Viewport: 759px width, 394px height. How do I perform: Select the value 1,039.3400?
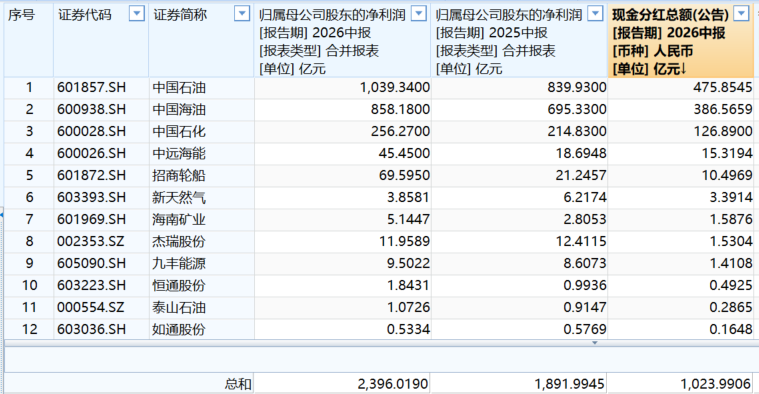point(395,87)
